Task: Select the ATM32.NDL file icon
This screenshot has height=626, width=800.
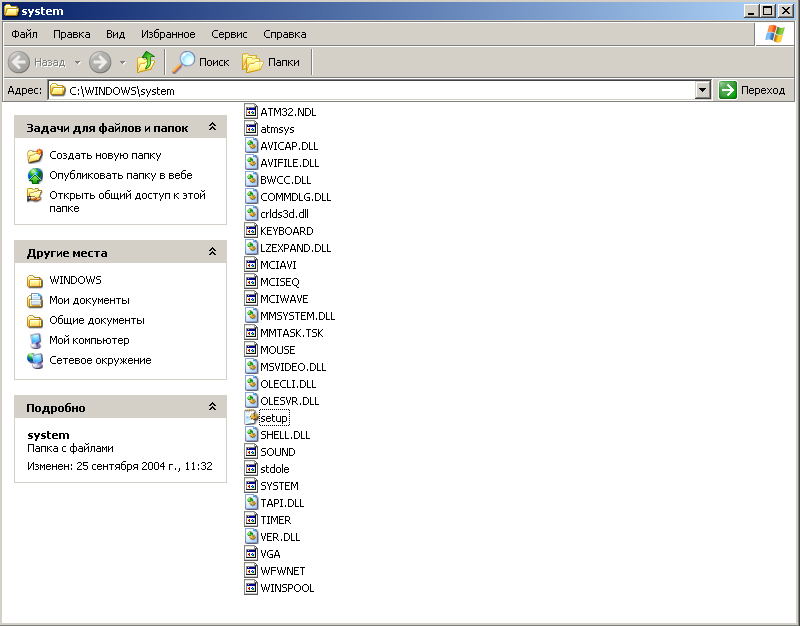Action: [251, 112]
